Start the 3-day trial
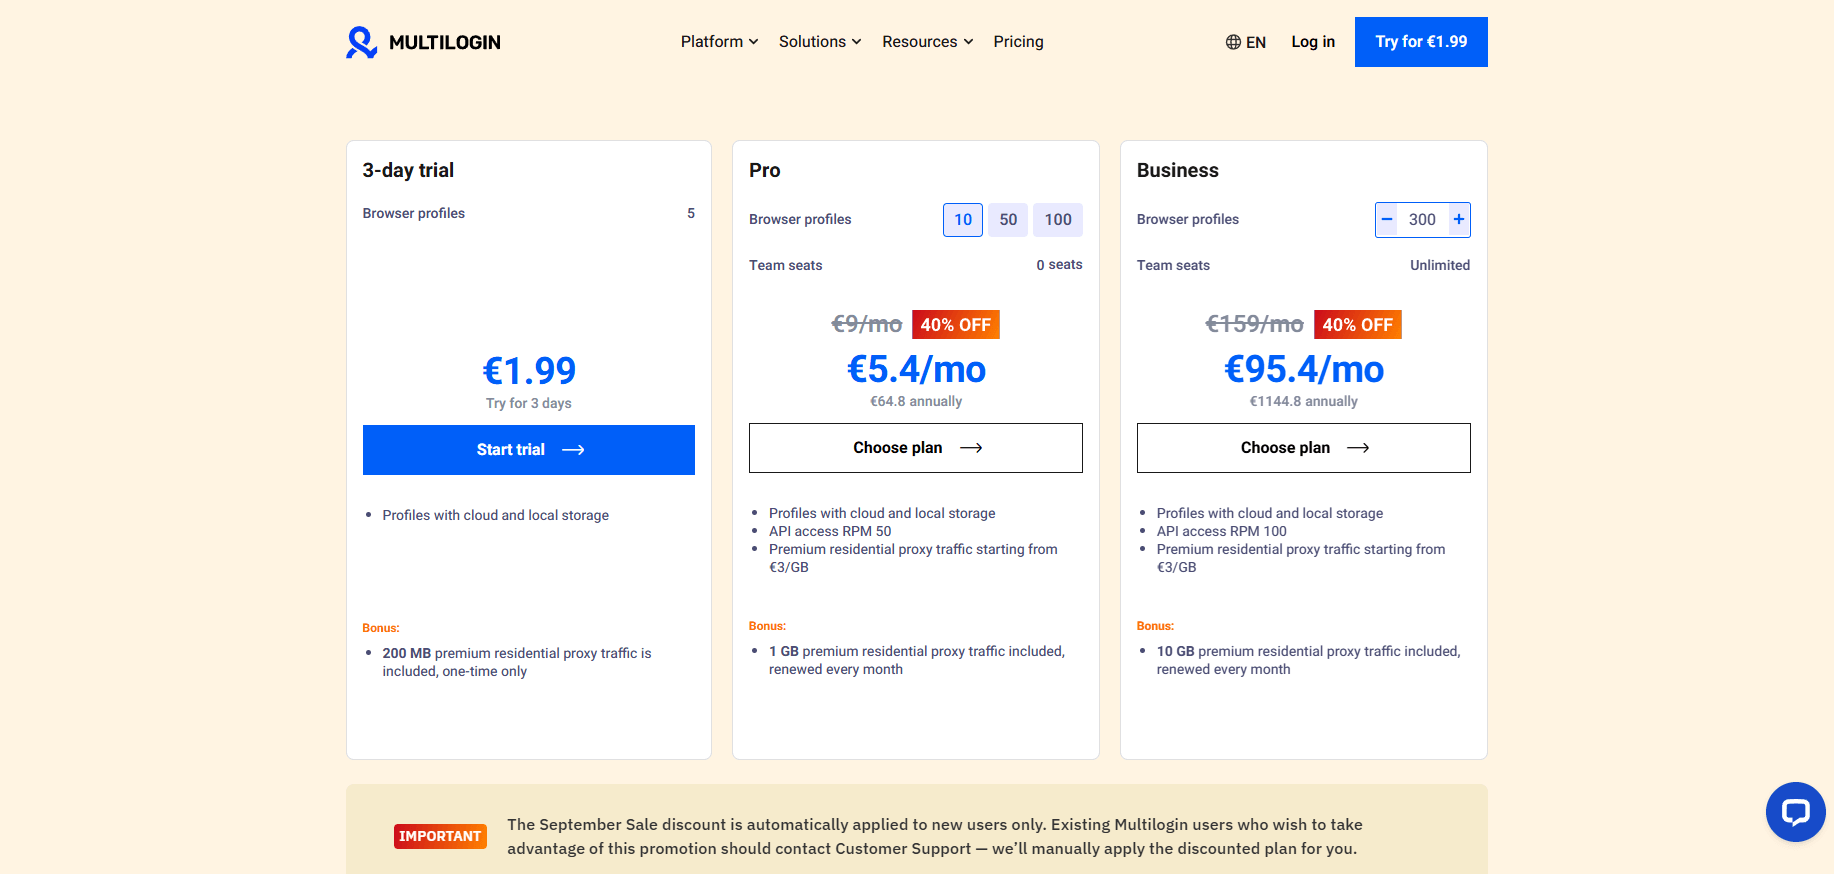Image resolution: width=1834 pixels, height=874 pixels. tap(529, 450)
